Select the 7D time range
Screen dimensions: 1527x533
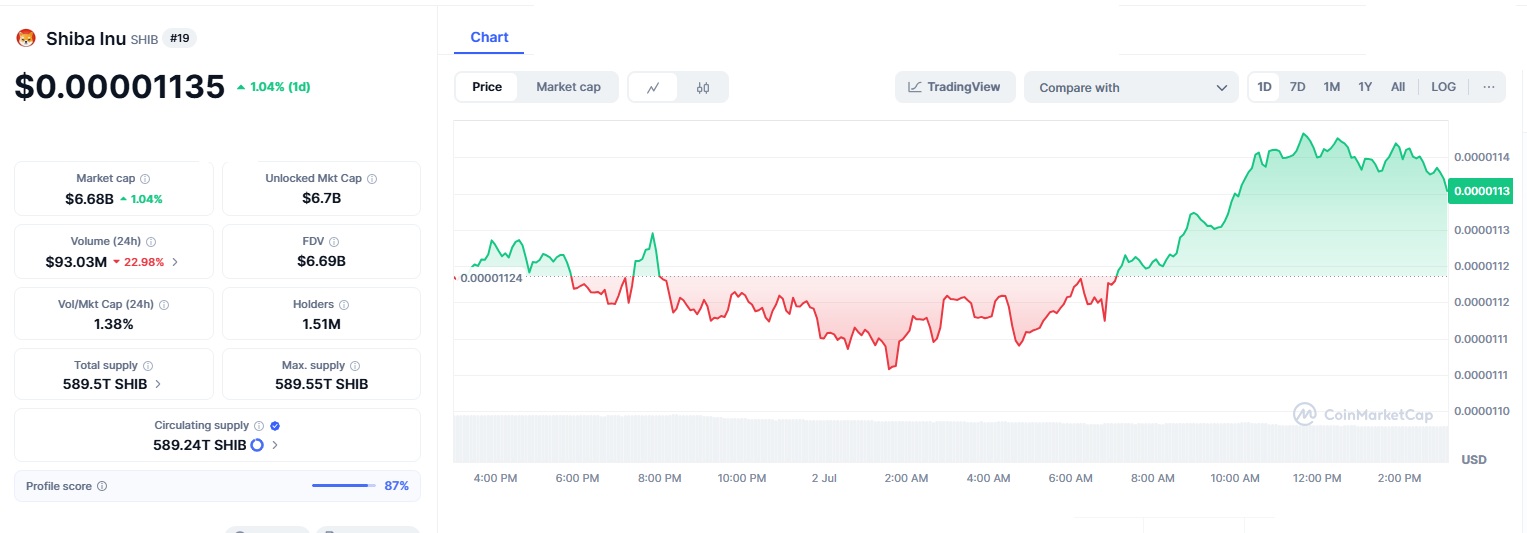click(1297, 87)
